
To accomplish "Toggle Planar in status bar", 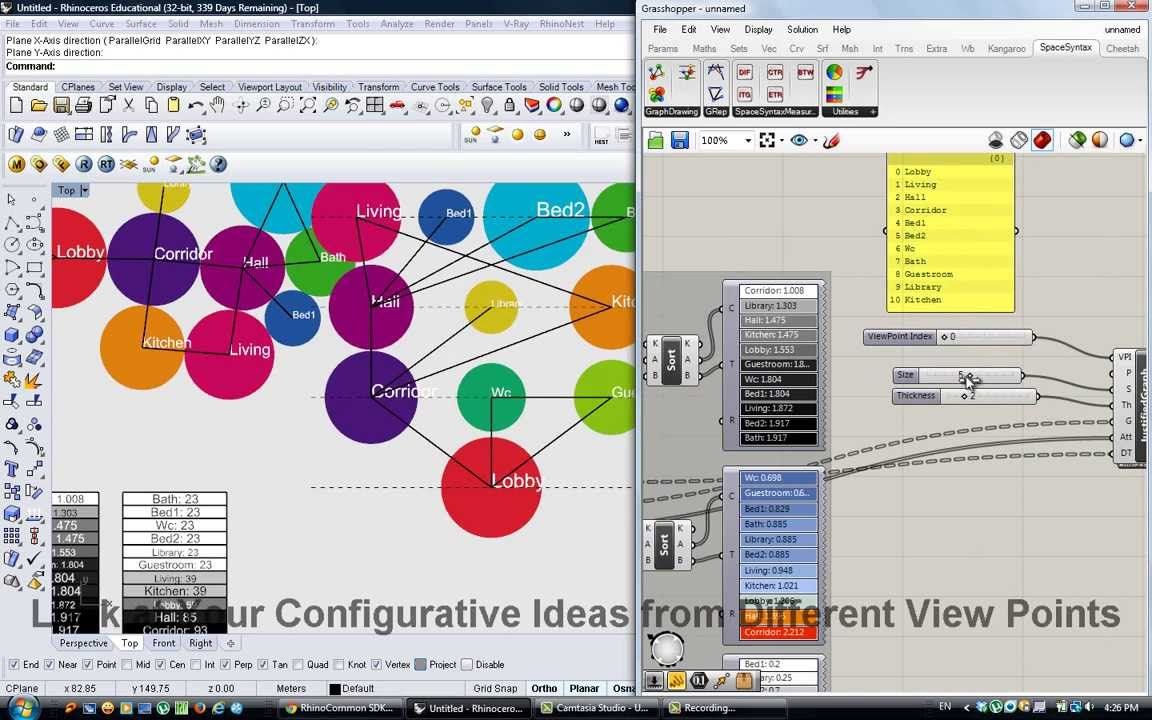I will [x=584, y=688].
